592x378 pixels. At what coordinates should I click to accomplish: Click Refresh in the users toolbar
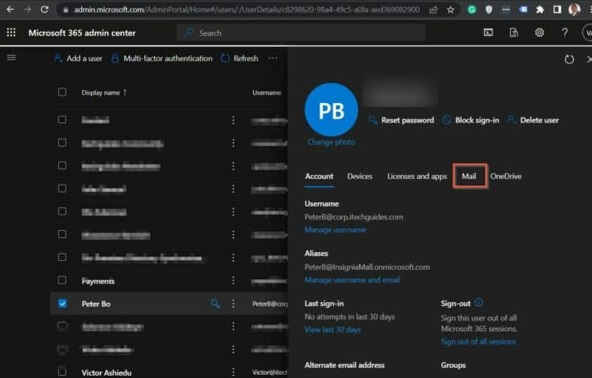240,58
